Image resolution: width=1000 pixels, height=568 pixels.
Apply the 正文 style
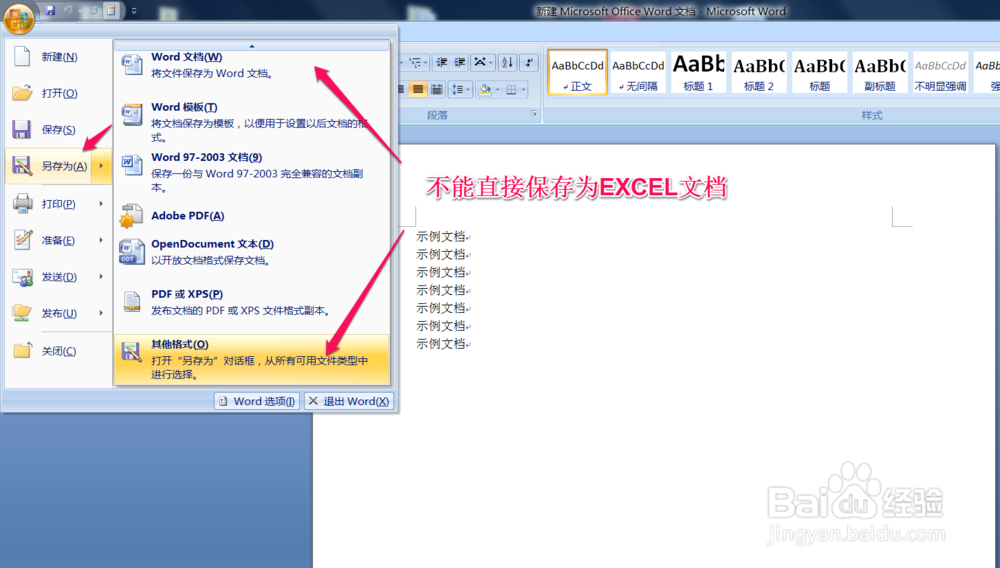(577, 73)
